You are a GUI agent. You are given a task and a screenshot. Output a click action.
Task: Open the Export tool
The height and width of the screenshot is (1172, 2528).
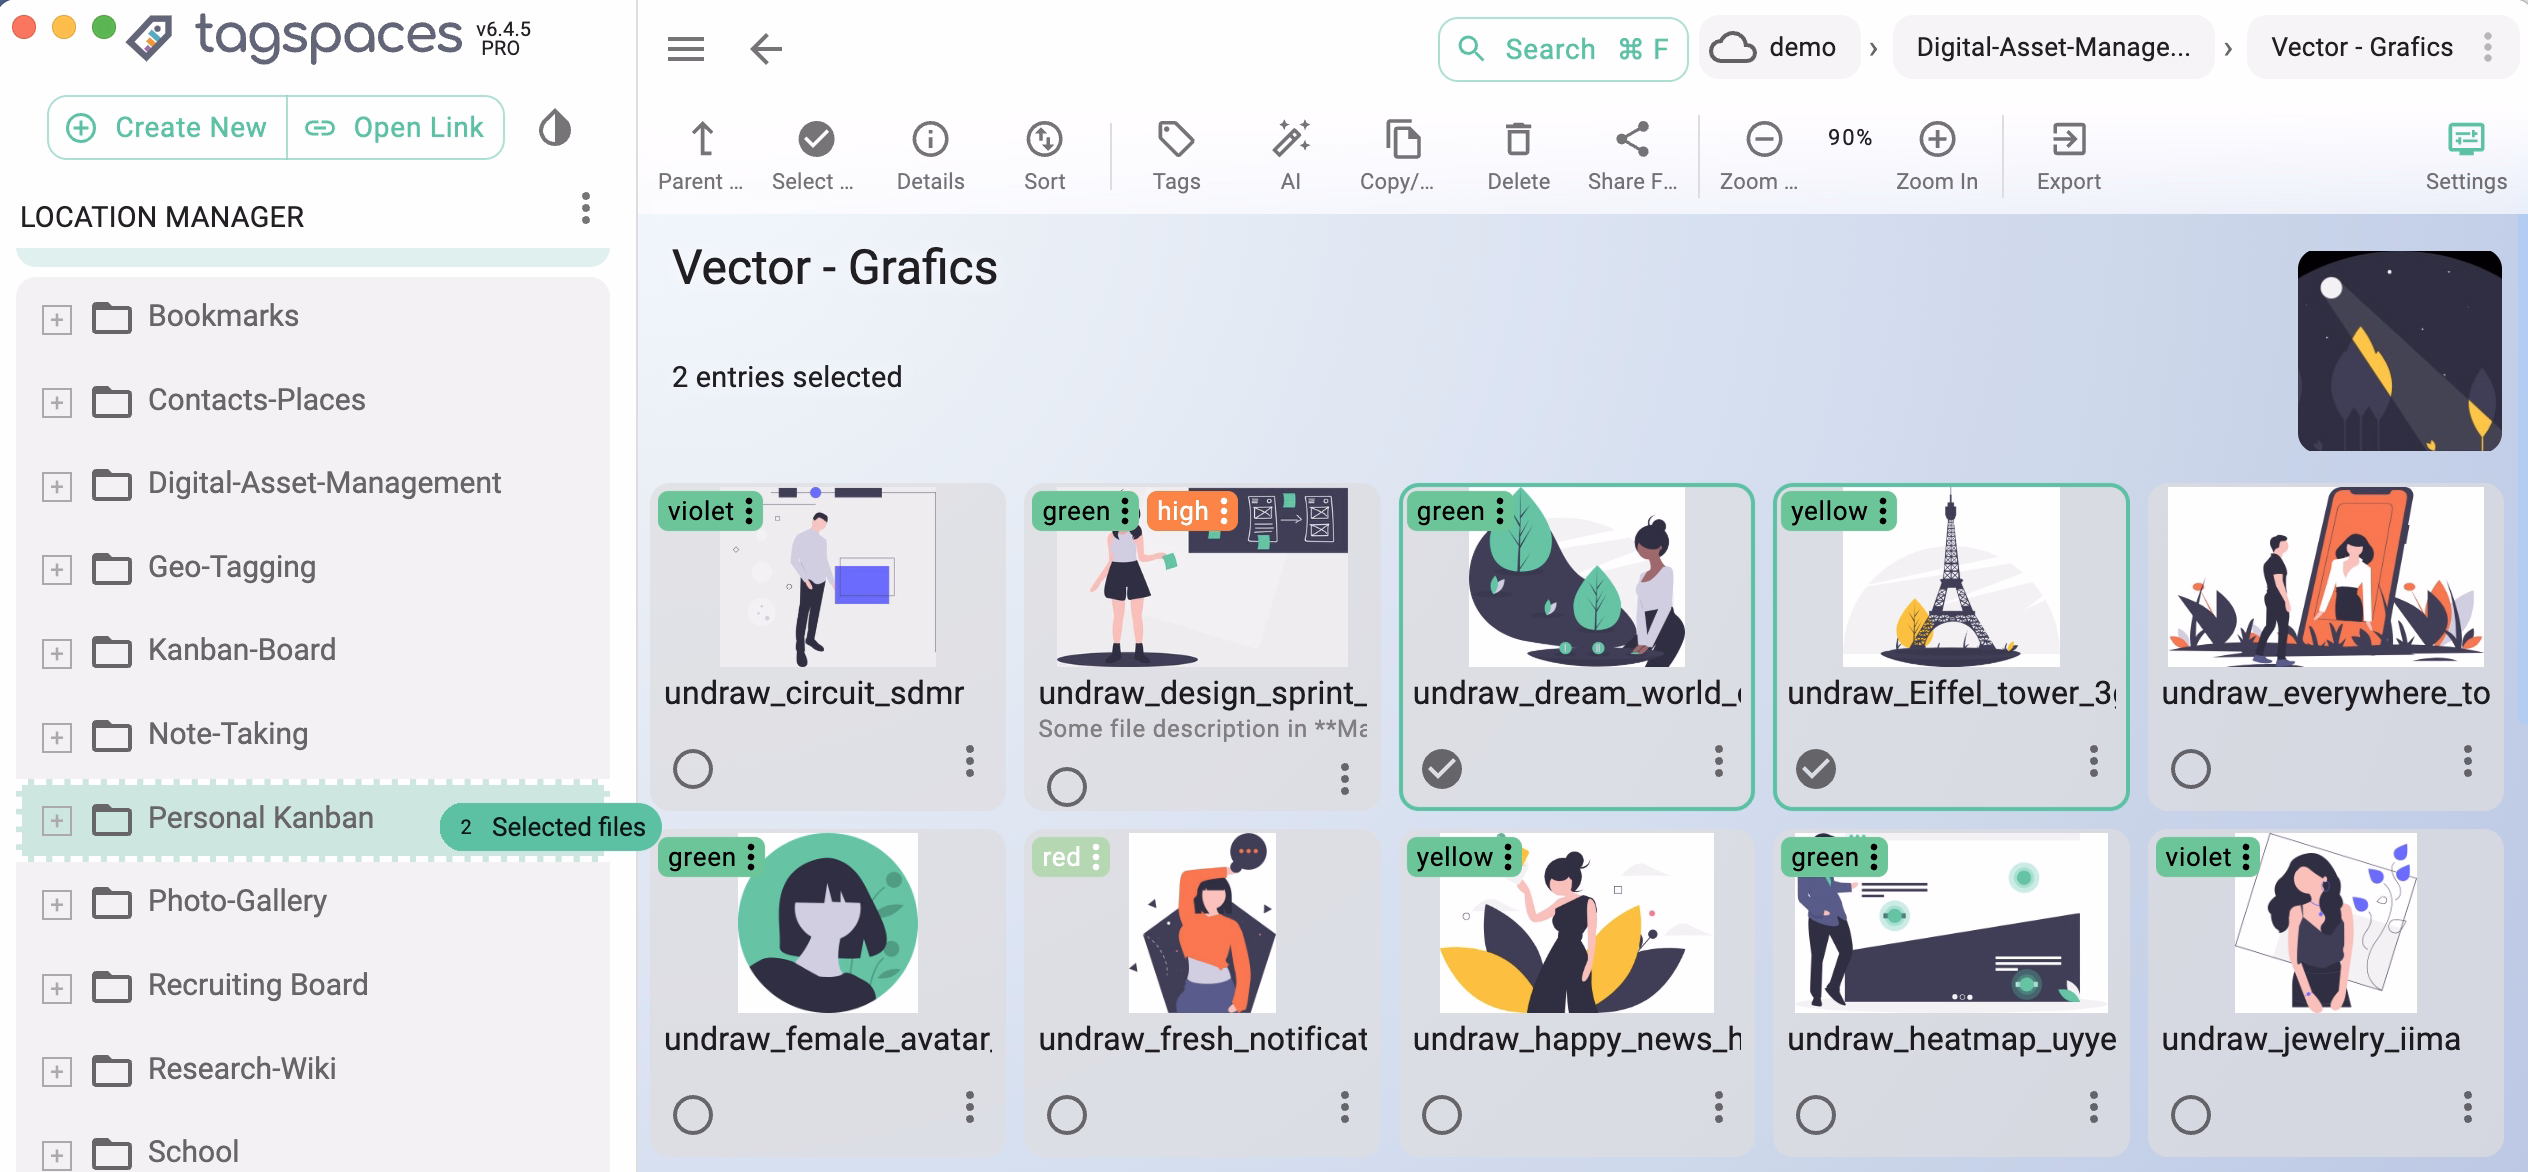click(2068, 152)
